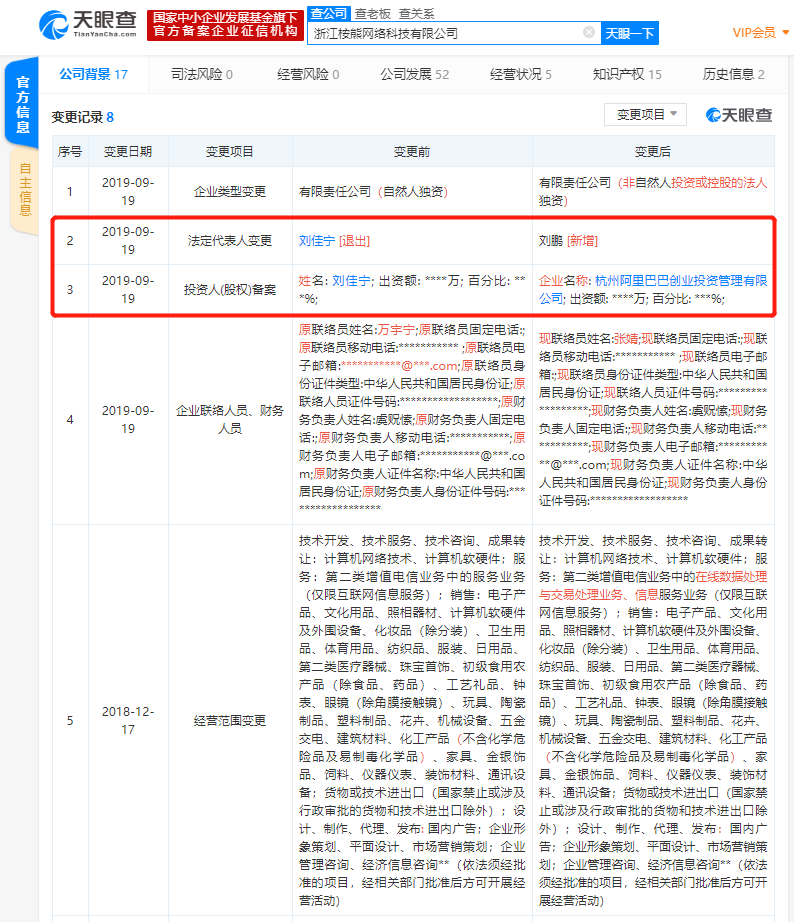Click the row 1 date 2019-09-19

128,192
